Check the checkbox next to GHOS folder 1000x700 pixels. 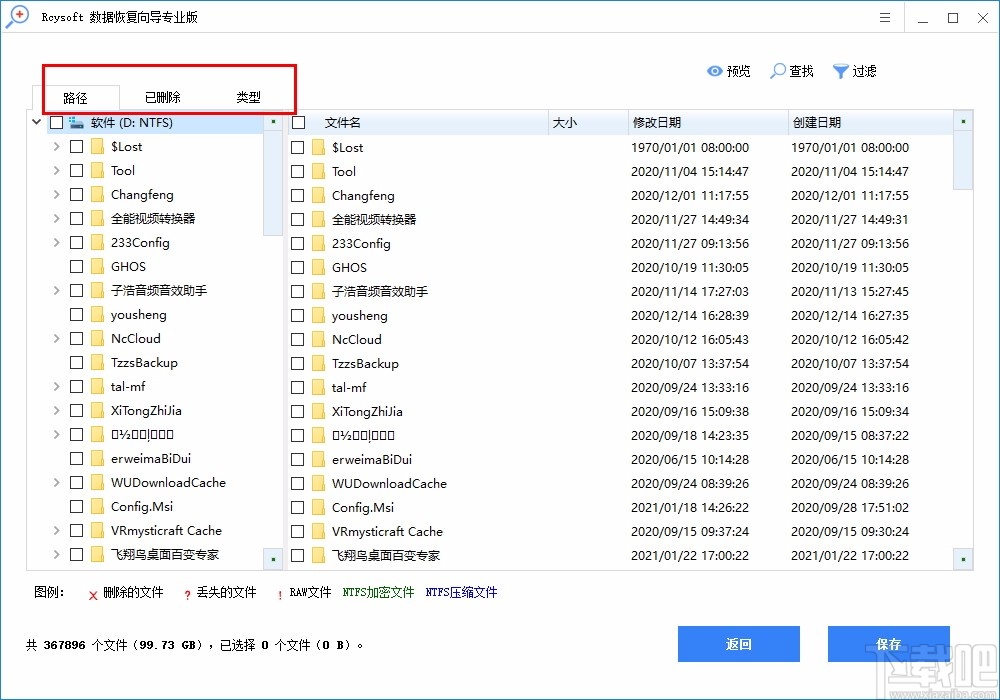click(77, 266)
